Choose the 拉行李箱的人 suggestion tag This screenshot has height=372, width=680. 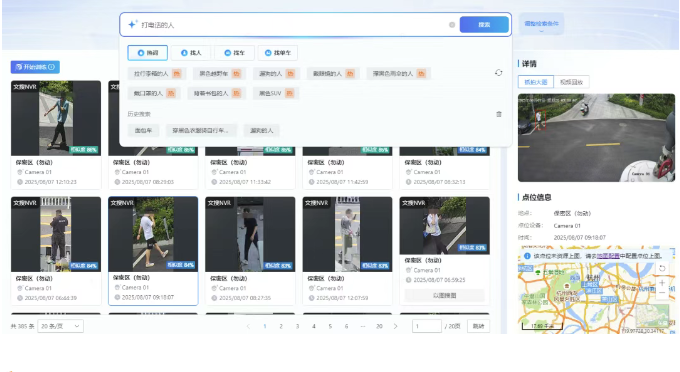click(x=157, y=74)
